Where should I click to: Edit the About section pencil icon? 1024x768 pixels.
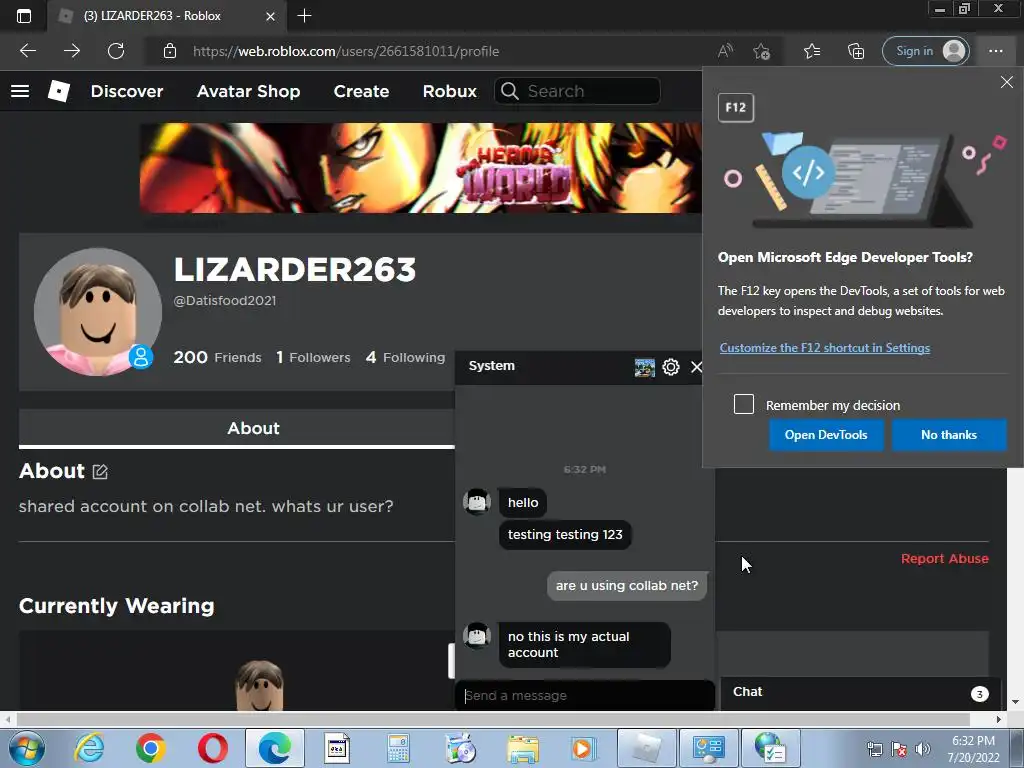click(x=100, y=472)
